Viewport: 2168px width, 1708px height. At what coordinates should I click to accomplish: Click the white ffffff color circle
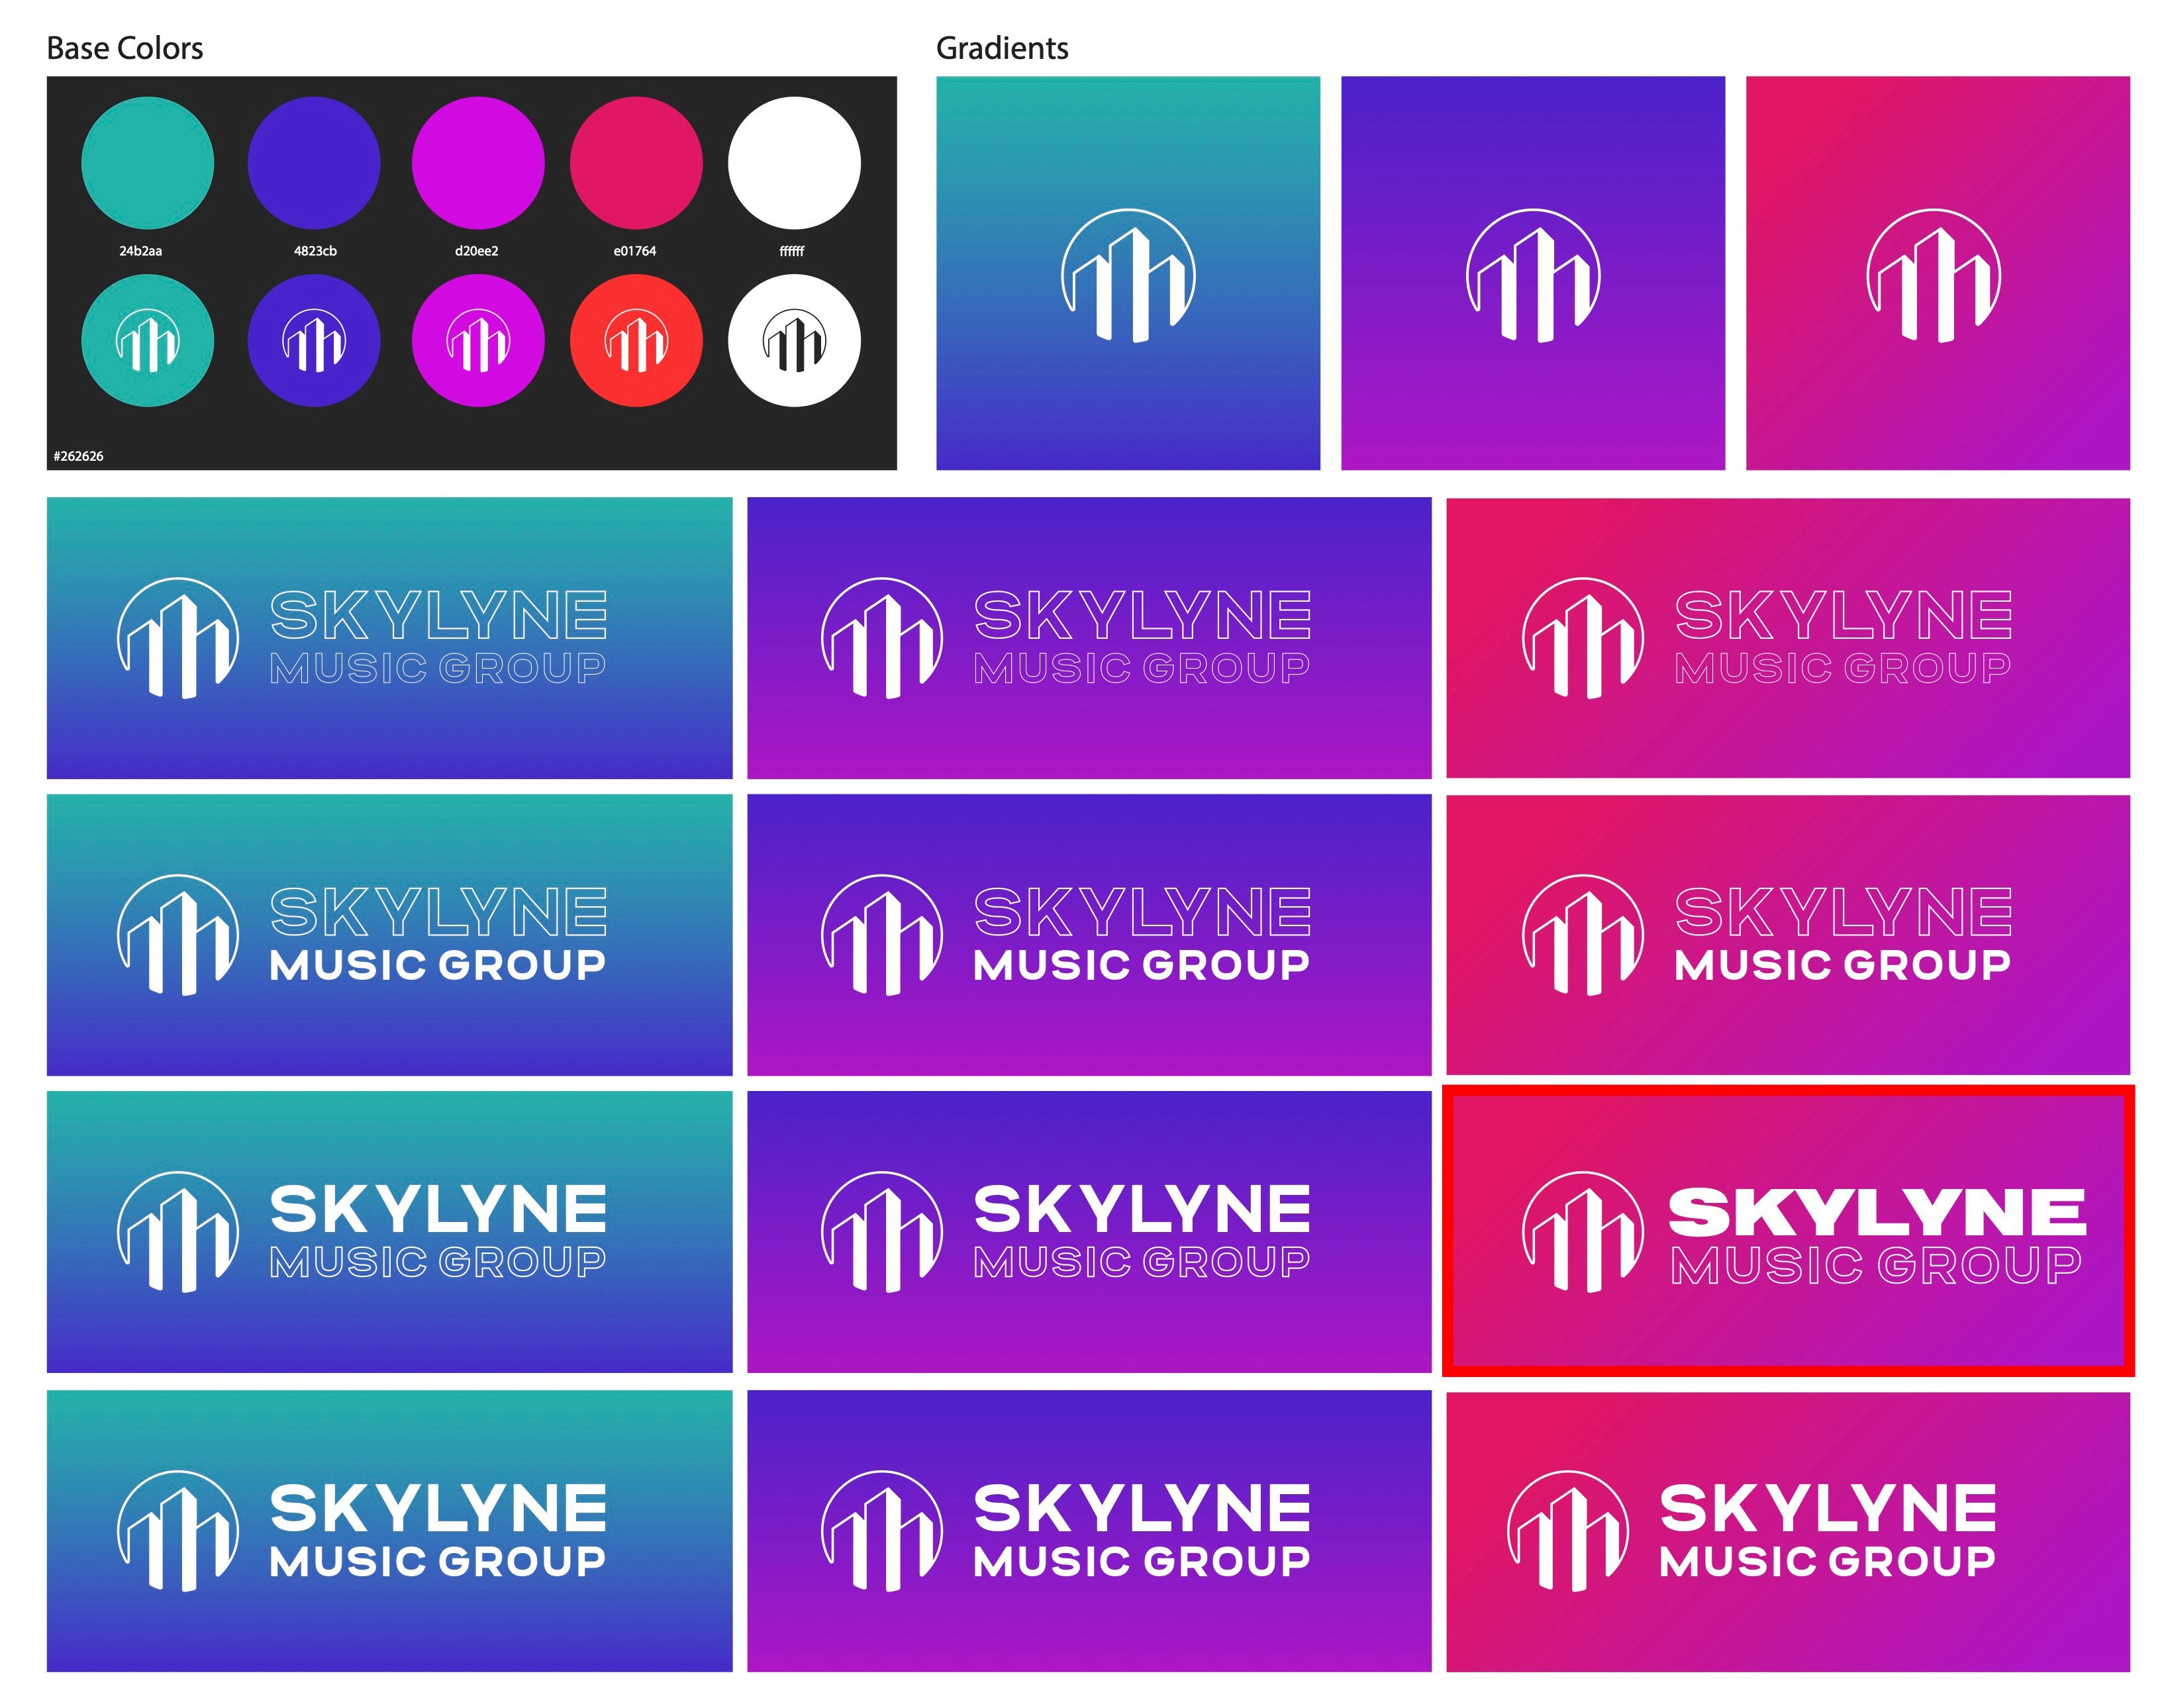coord(794,163)
